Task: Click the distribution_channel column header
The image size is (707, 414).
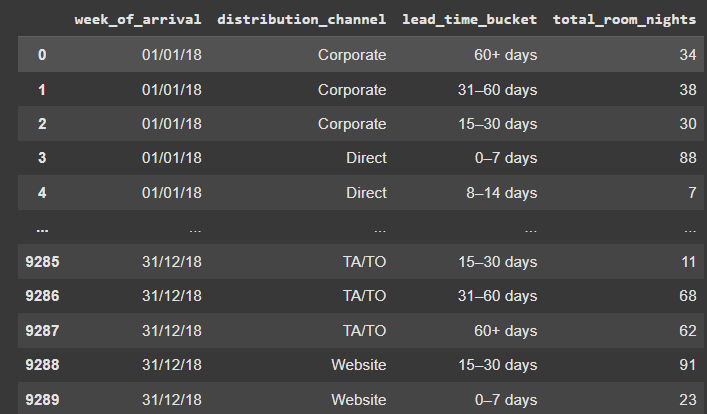Action: [x=301, y=19]
